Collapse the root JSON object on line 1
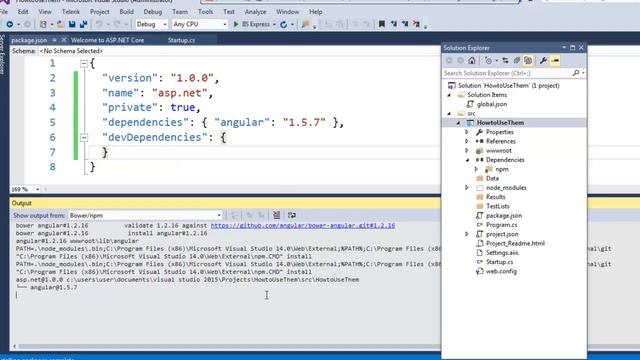Screen dimensions: 640x360 [84, 63]
